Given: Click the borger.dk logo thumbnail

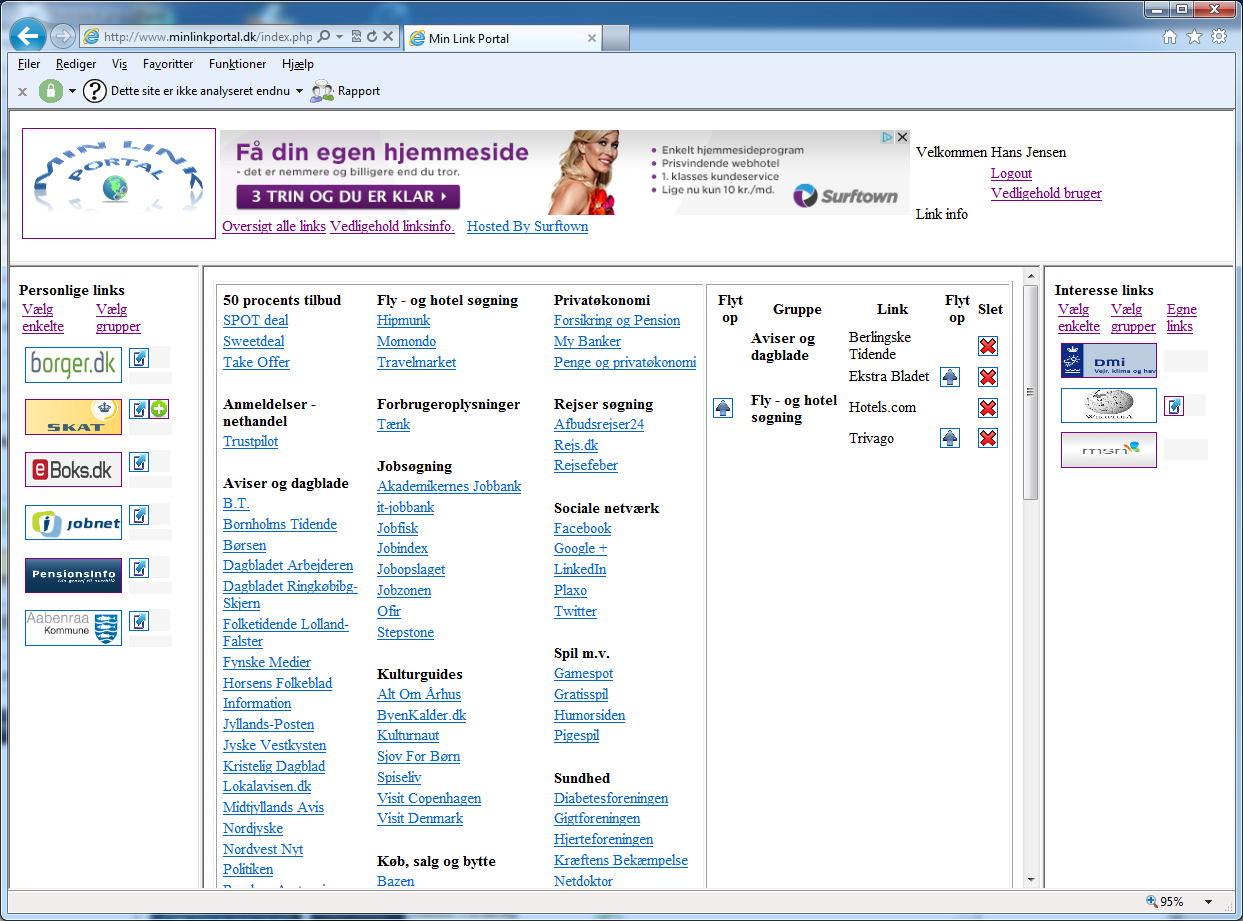Looking at the screenshot, I should pos(73,365).
